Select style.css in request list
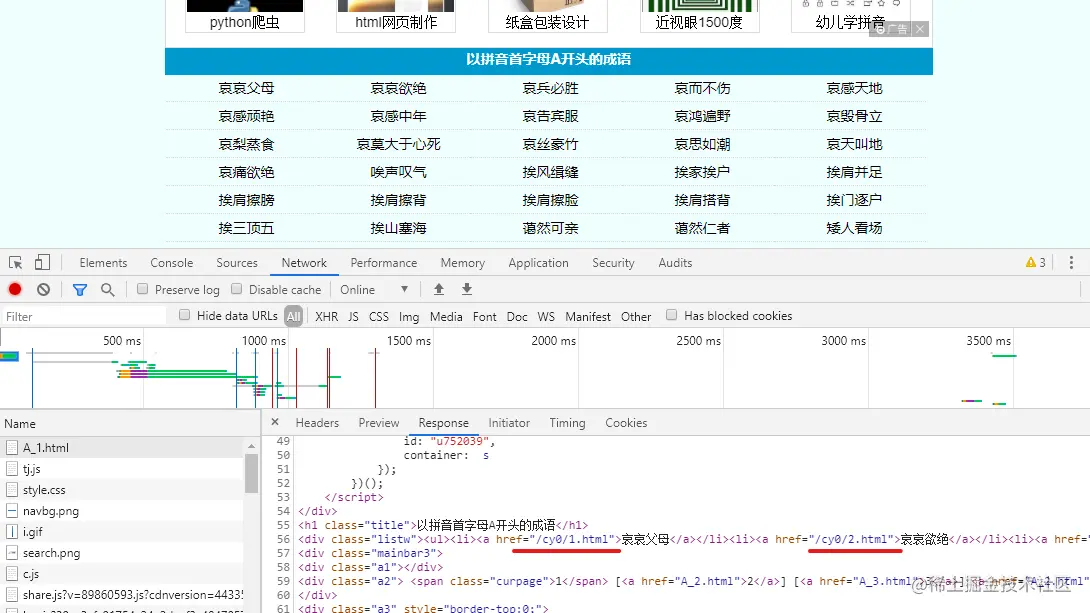Screen dimensions: 1090x613 [x=44, y=490]
